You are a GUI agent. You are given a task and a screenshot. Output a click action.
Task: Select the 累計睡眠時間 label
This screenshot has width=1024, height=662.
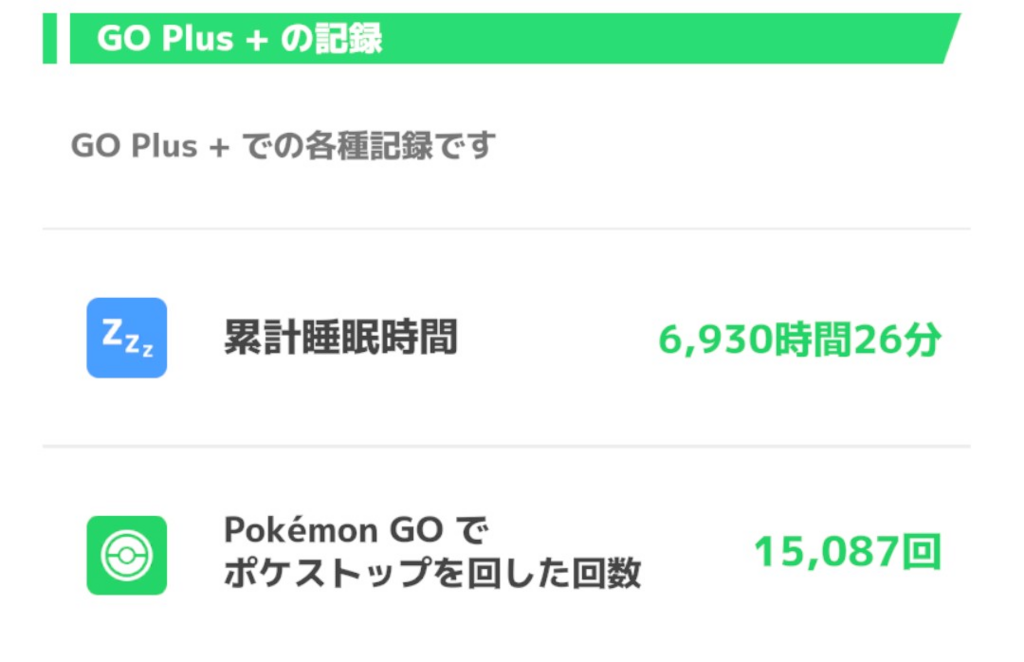[340, 339]
